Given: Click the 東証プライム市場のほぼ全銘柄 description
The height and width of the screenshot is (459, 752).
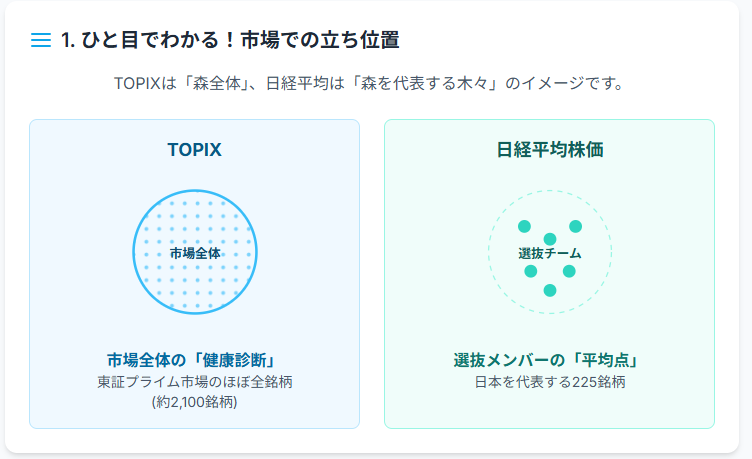Looking at the screenshot, I should 194,382.
